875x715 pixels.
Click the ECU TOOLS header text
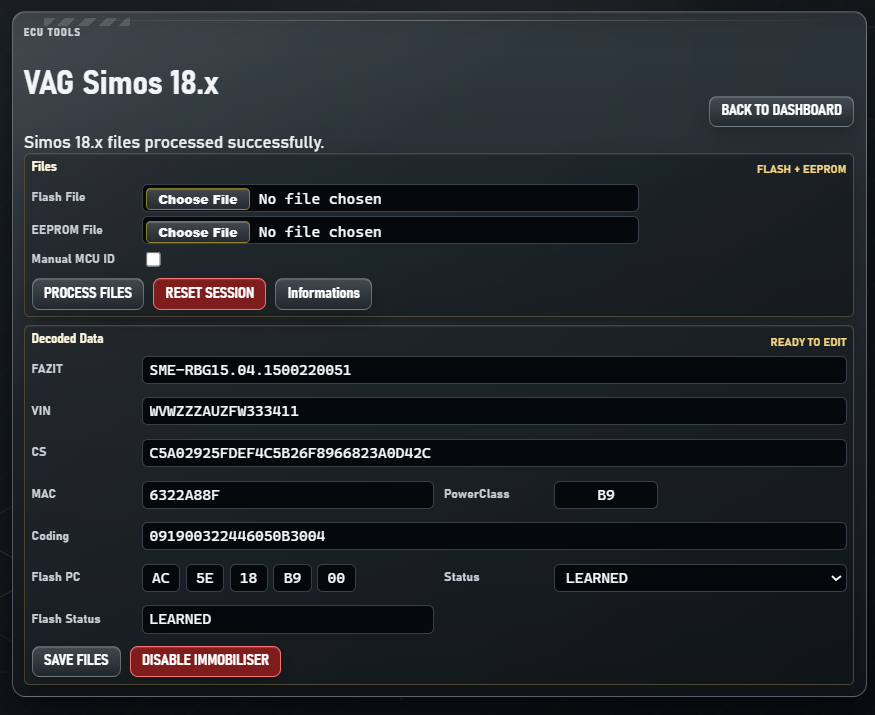coord(52,32)
